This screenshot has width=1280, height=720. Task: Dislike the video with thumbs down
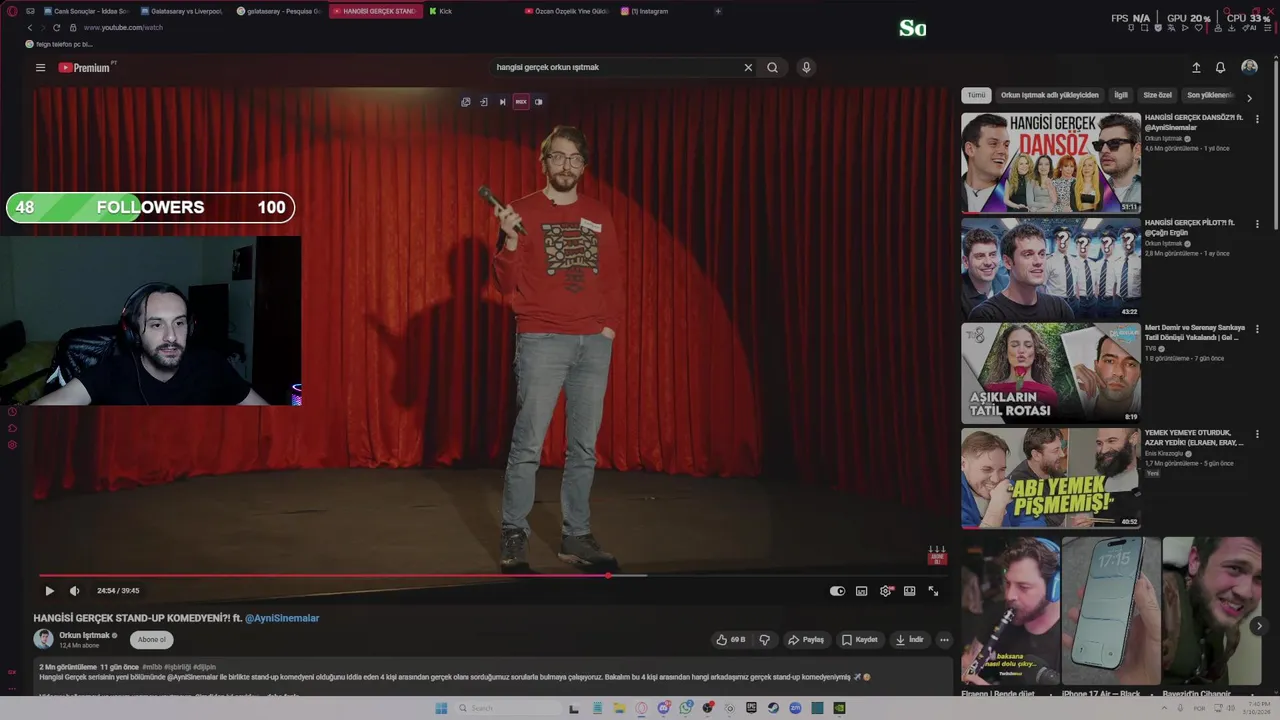tap(765, 640)
